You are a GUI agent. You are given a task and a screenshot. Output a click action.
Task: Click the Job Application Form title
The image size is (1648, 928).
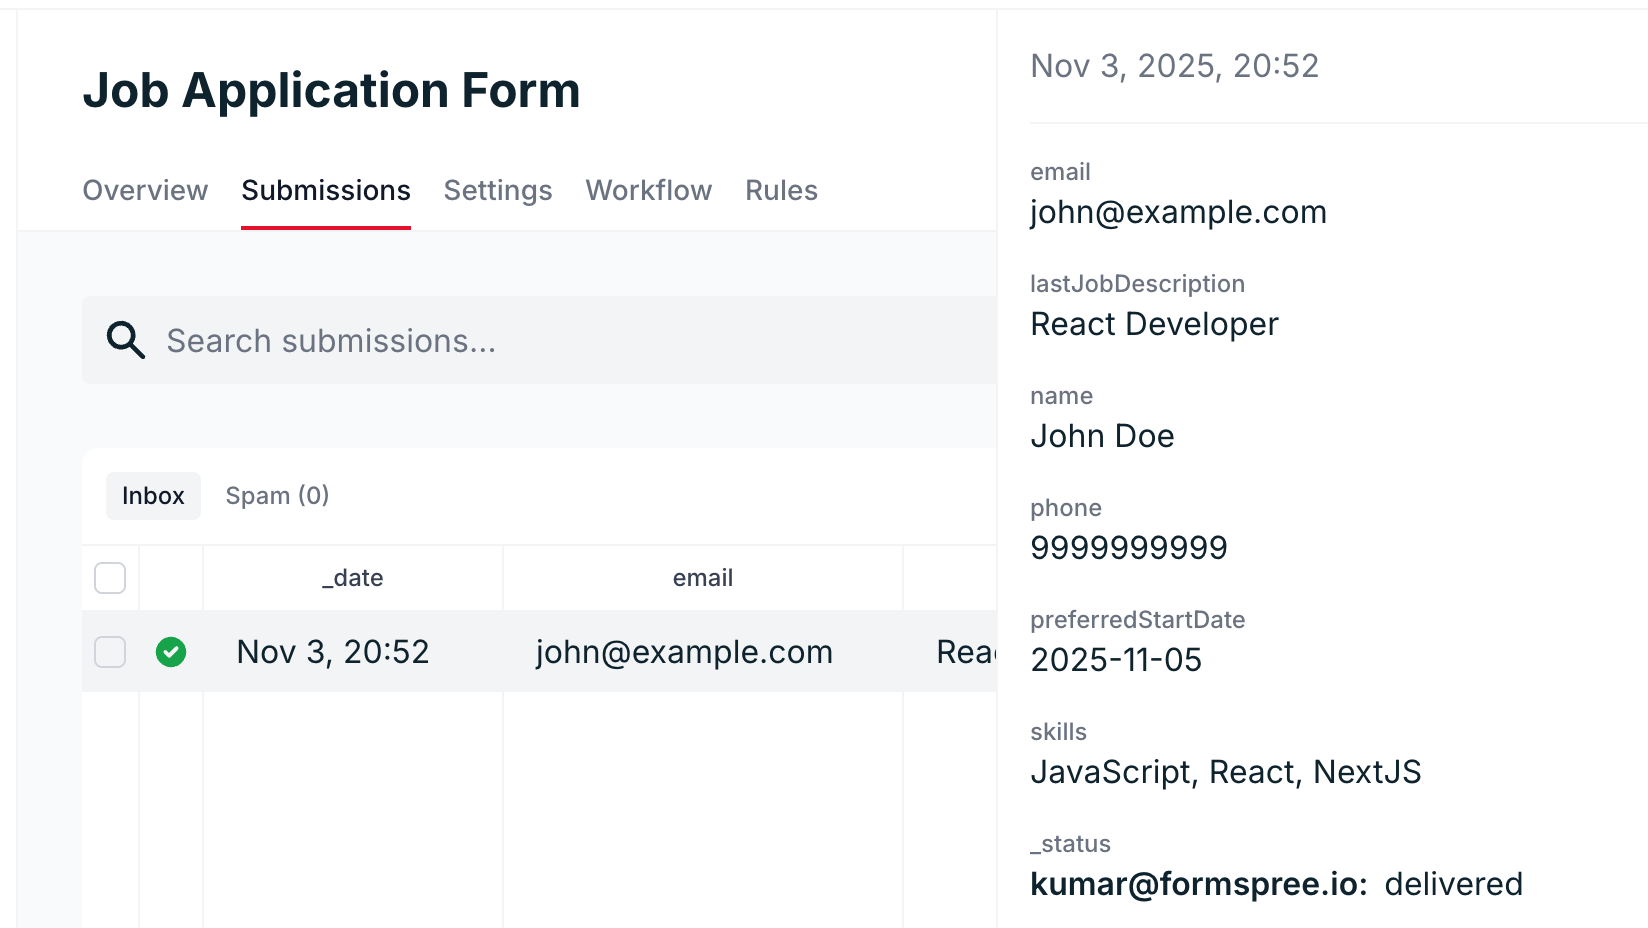[x=331, y=90]
